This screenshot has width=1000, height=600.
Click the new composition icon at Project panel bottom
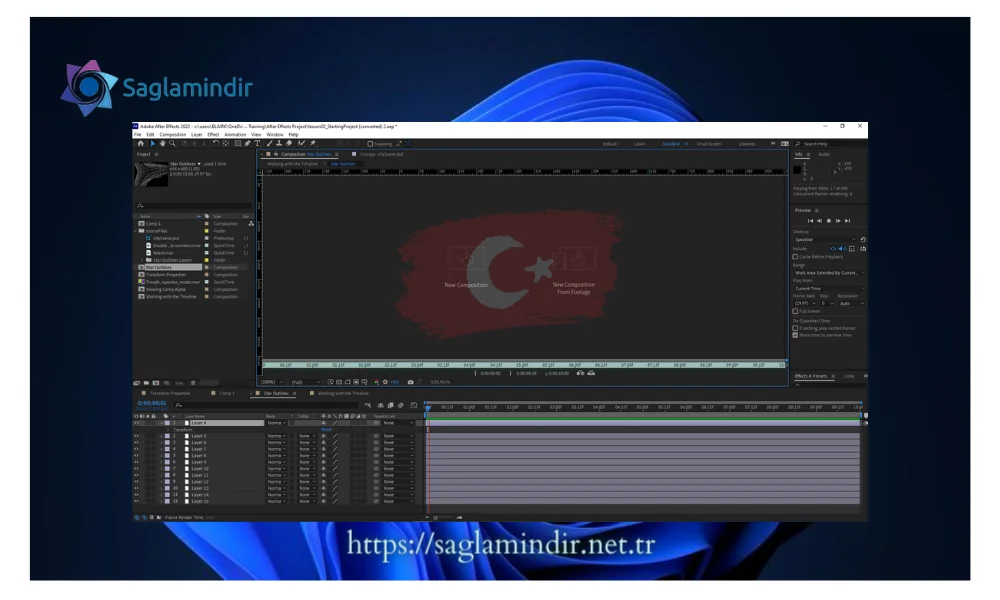coord(156,383)
